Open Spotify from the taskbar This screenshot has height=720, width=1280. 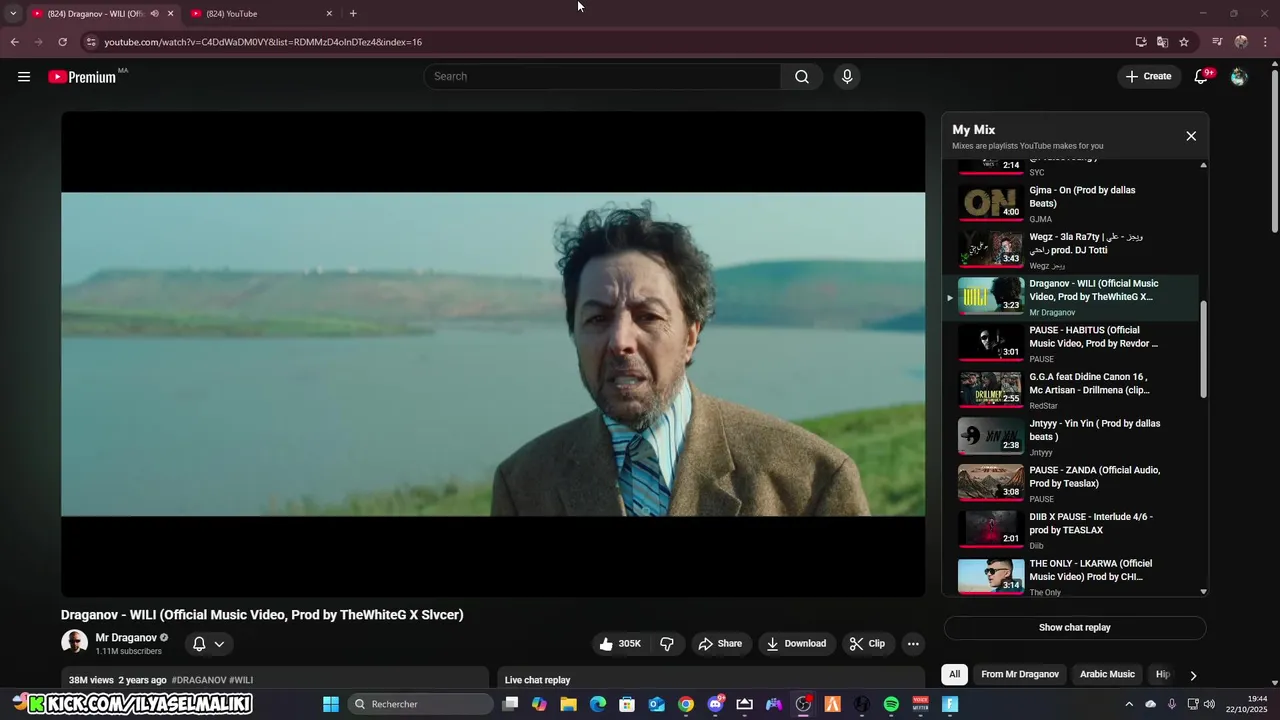click(x=891, y=704)
